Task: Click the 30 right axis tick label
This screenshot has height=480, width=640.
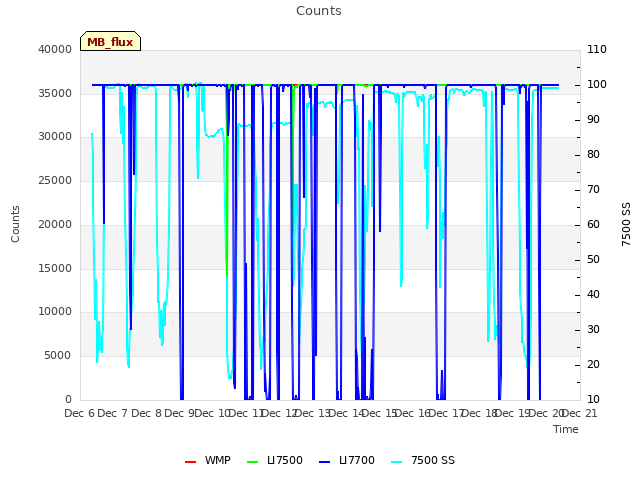Action: [593, 330]
